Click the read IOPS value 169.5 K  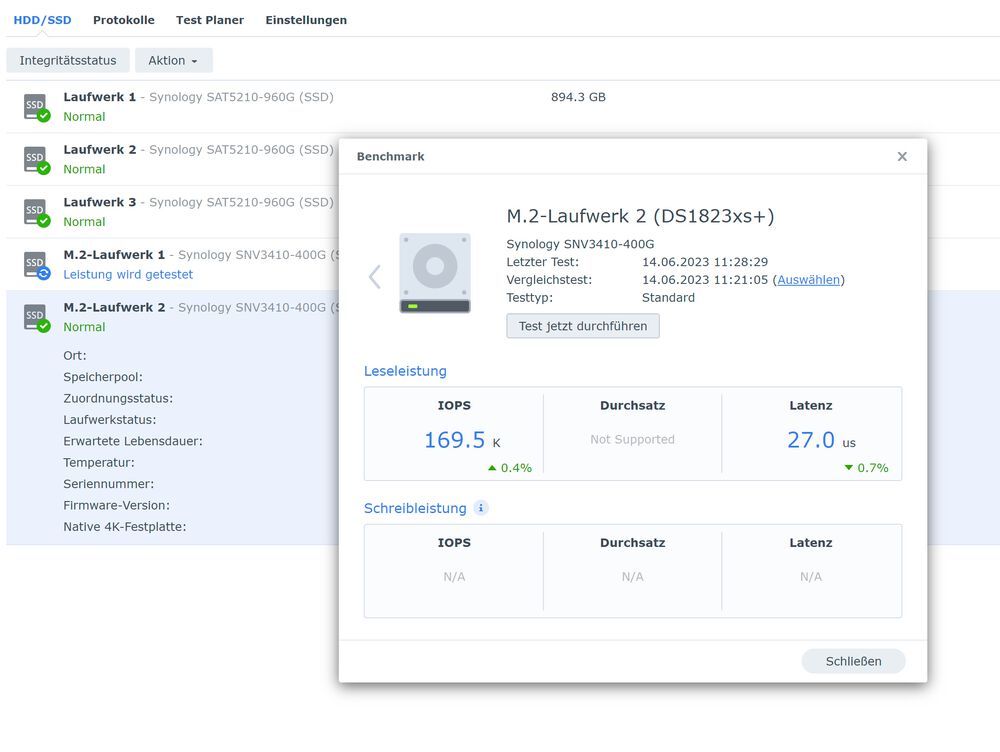462,440
